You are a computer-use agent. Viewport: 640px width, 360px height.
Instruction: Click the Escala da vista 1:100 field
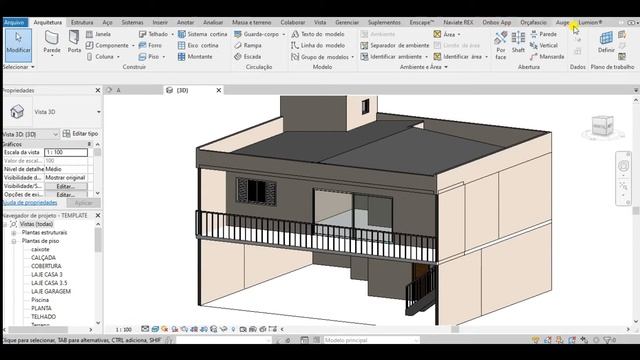66,152
